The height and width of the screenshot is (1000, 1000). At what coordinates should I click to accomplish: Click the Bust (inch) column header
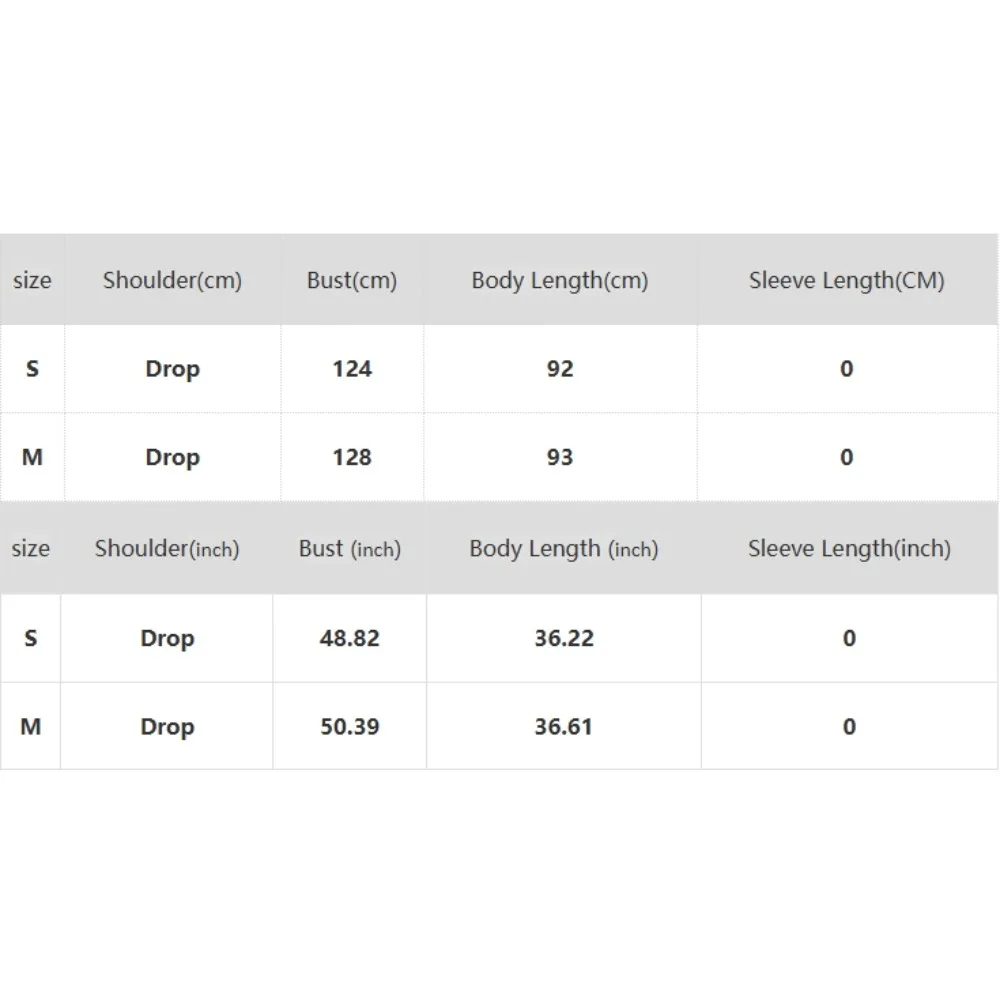pos(349,549)
